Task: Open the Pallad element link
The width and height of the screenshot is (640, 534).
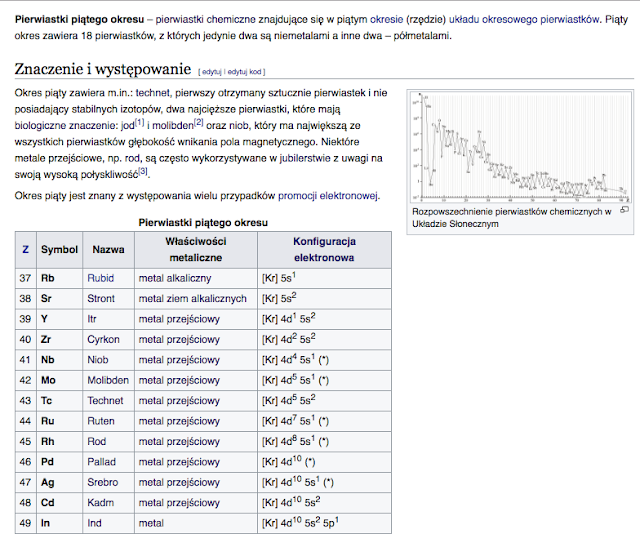Action: click(x=101, y=462)
